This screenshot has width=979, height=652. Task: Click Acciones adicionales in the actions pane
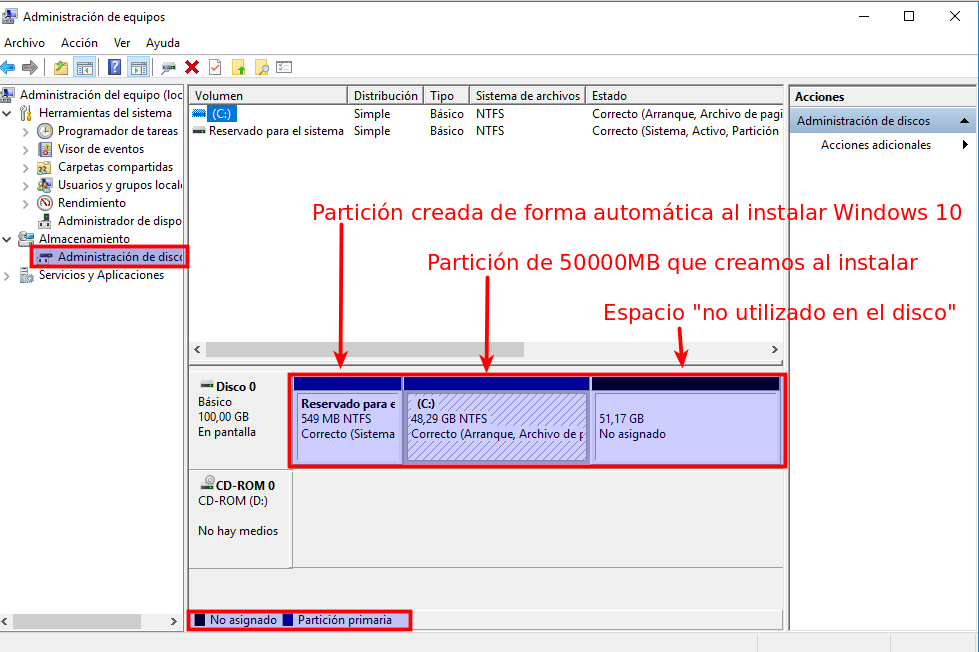(x=875, y=145)
